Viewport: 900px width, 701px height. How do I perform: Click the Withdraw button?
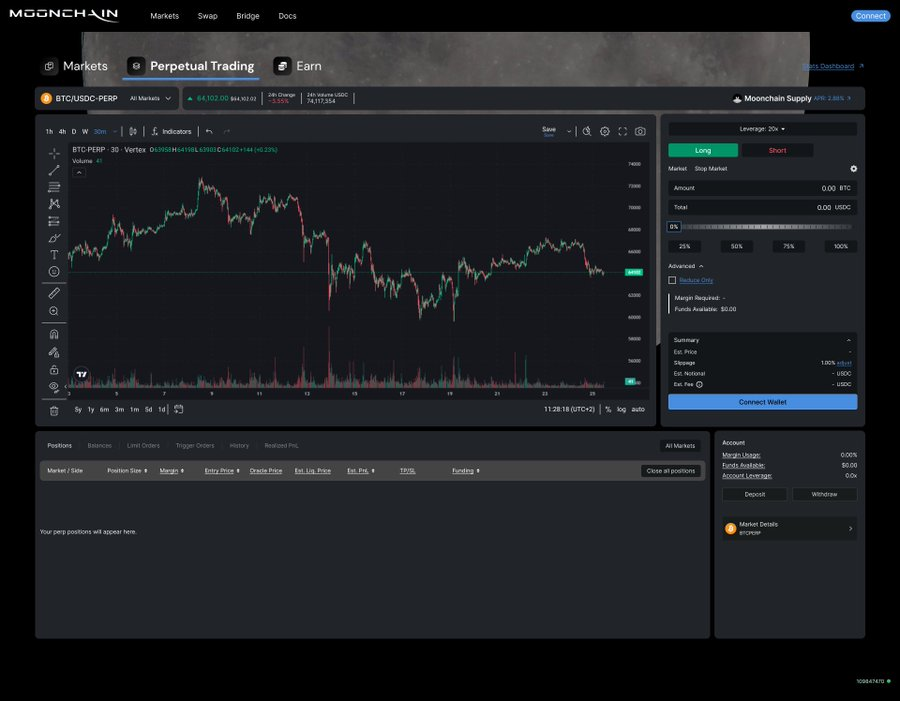pyautogui.click(x=824, y=494)
